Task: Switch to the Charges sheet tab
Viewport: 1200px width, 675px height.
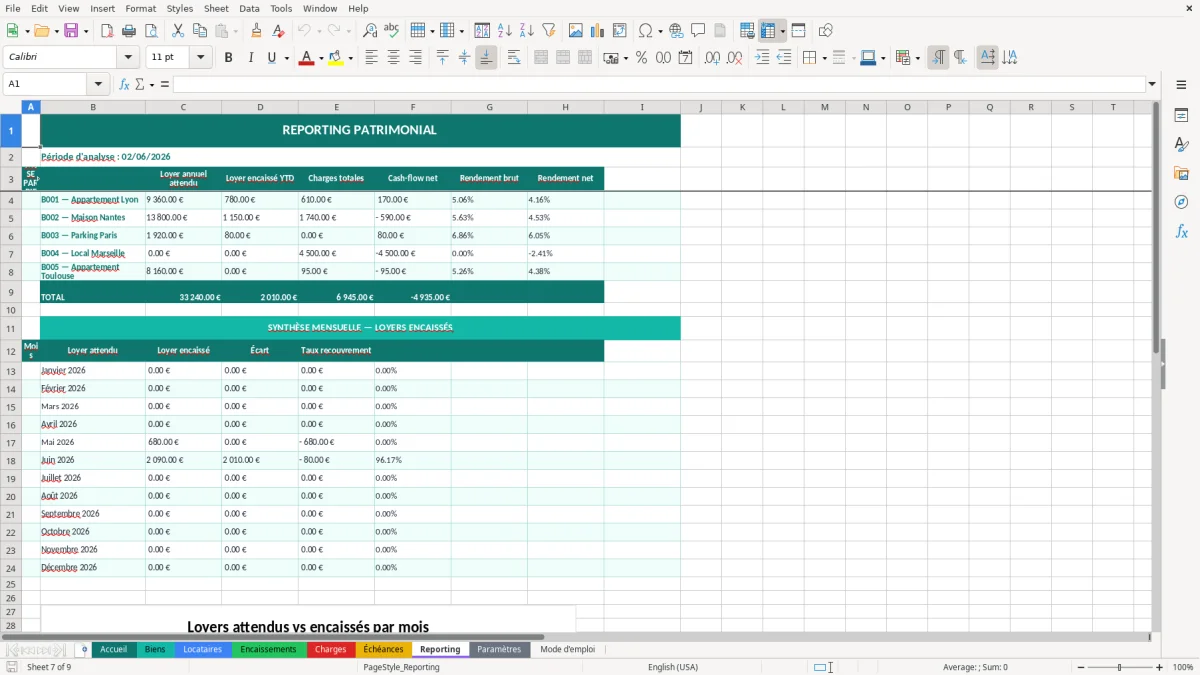Action: click(330, 649)
